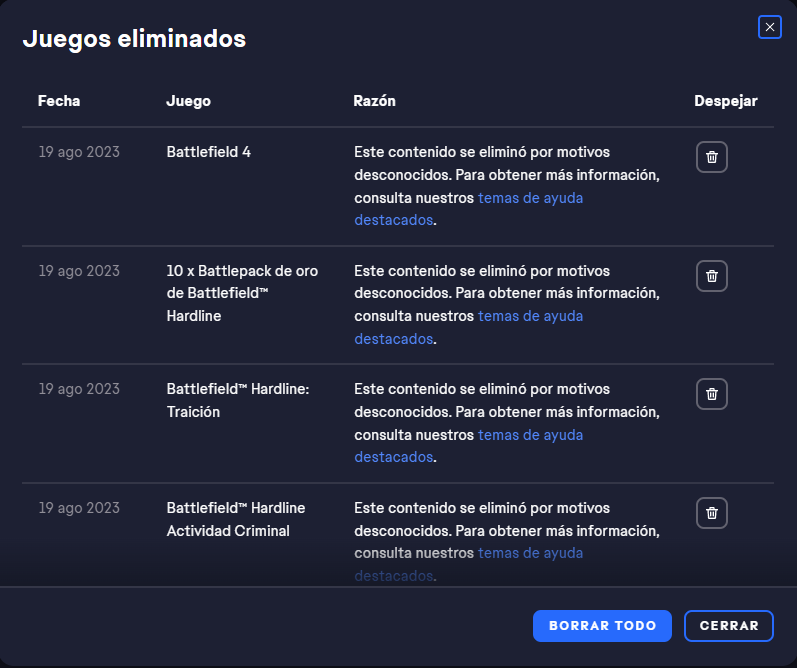Click the BORRAR TODO button
Image resolution: width=797 pixels, height=668 pixels.
coord(602,626)
